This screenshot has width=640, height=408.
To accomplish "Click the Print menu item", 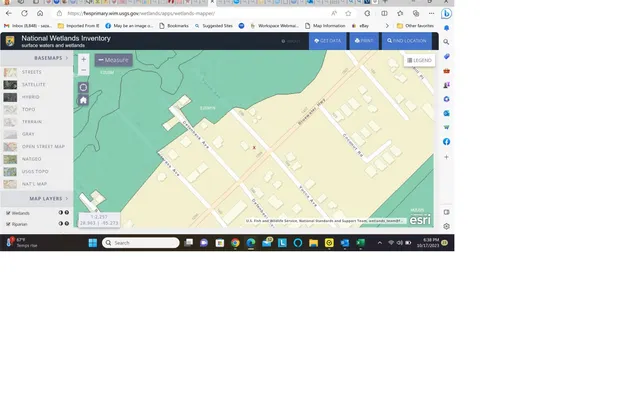I will click(x=362, y=41).
